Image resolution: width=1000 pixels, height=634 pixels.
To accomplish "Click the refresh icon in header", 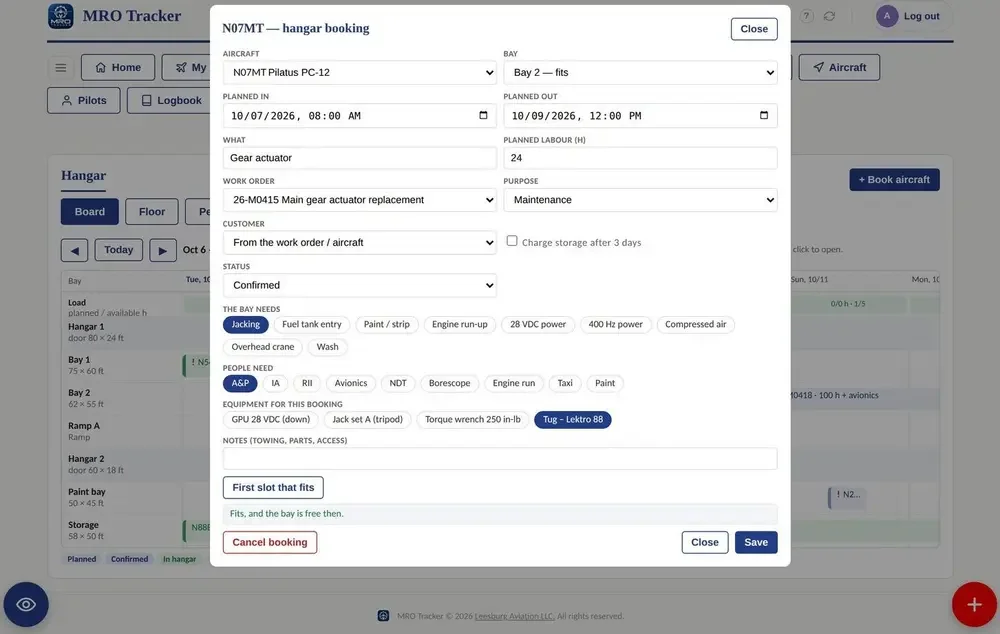I will pyautogui.click(x=829, y=16).
